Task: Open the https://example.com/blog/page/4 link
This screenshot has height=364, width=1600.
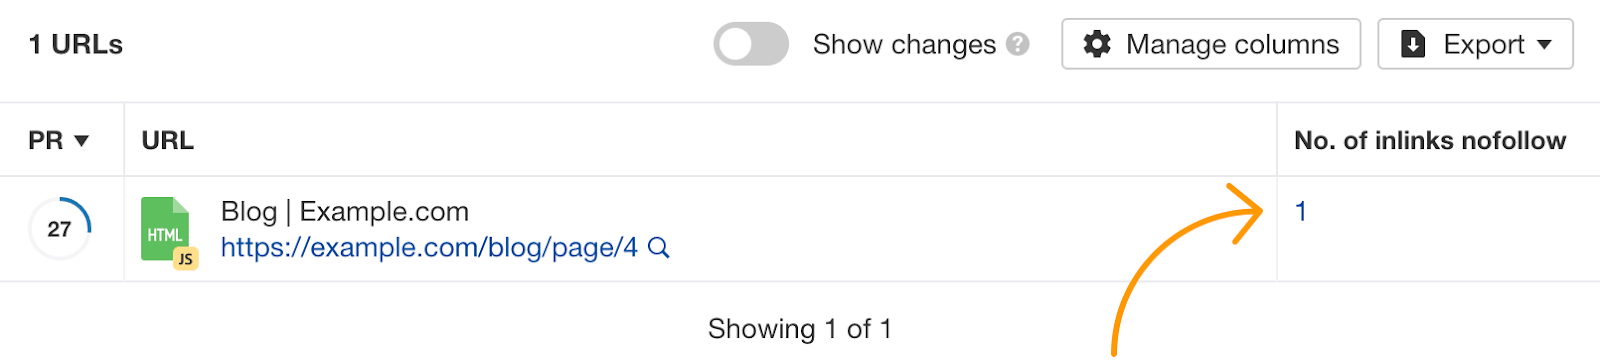Action: click(x=429, y=248)
